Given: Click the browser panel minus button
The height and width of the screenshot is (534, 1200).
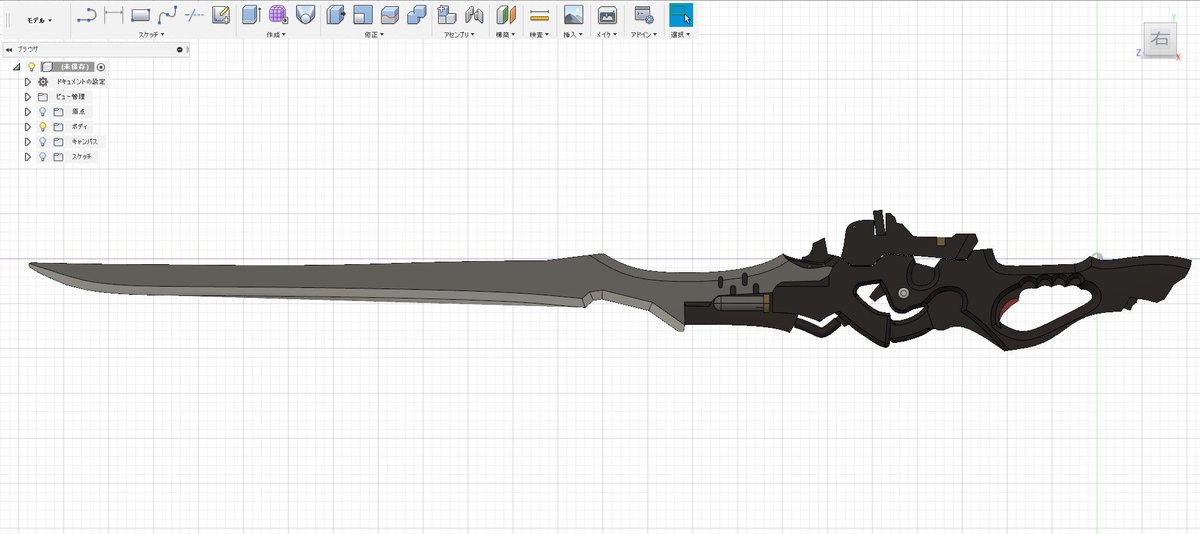Looking at the screenshot, I should [180, 49].
